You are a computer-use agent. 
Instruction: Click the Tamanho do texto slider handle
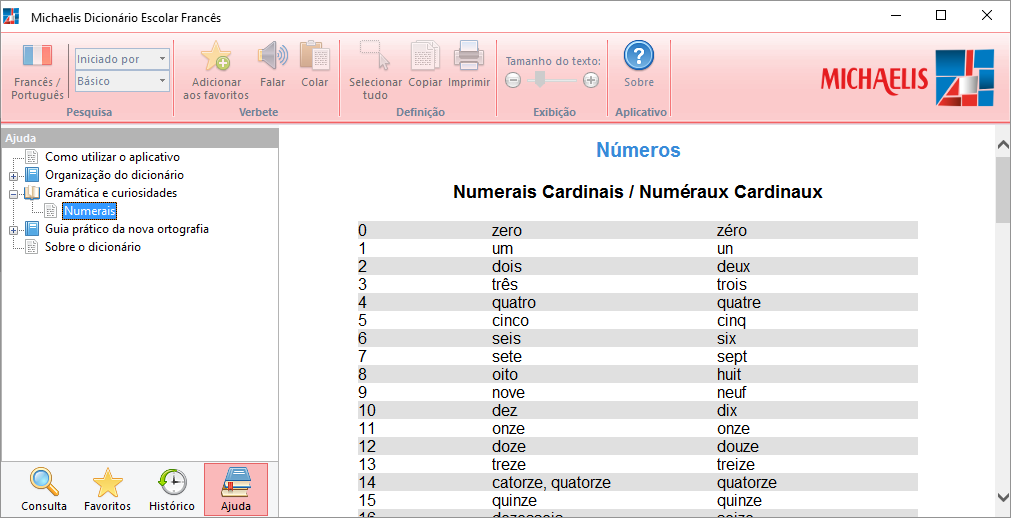(540, 80)
